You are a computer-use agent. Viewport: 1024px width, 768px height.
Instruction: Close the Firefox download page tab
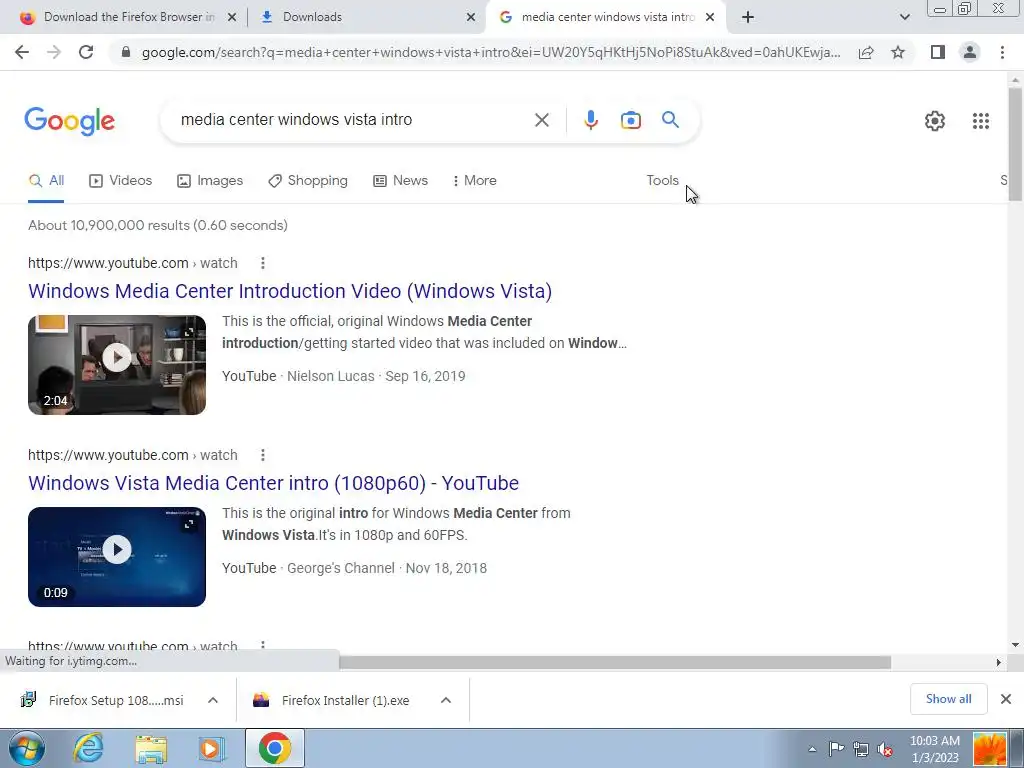(232, 18)
